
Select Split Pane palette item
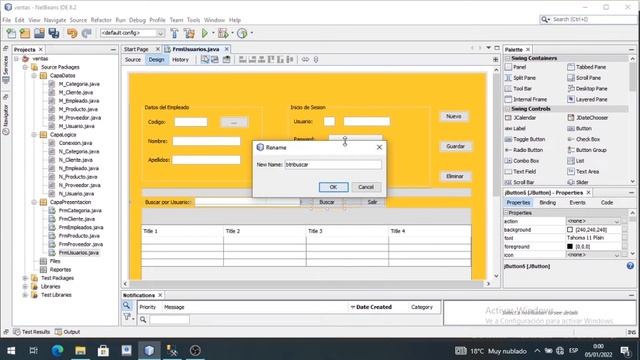coord(520,78)
